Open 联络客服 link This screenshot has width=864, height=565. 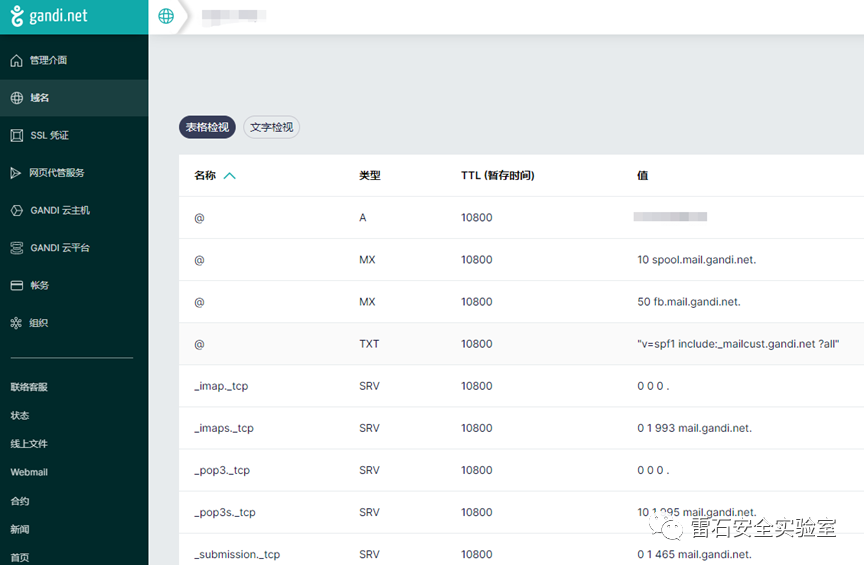29,387
